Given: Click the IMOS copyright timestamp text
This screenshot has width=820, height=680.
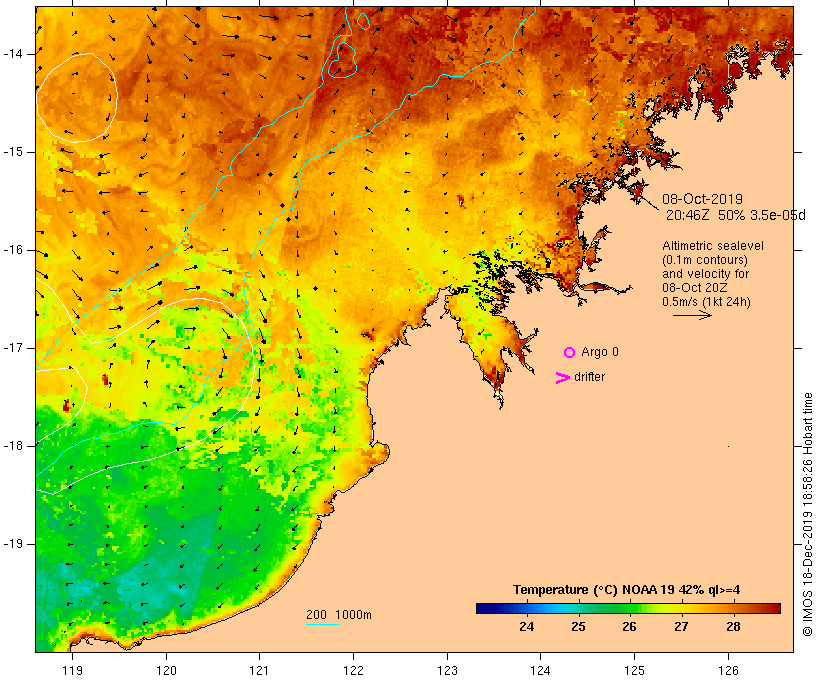Looking at the screenshot, I should tap(807, 514).
